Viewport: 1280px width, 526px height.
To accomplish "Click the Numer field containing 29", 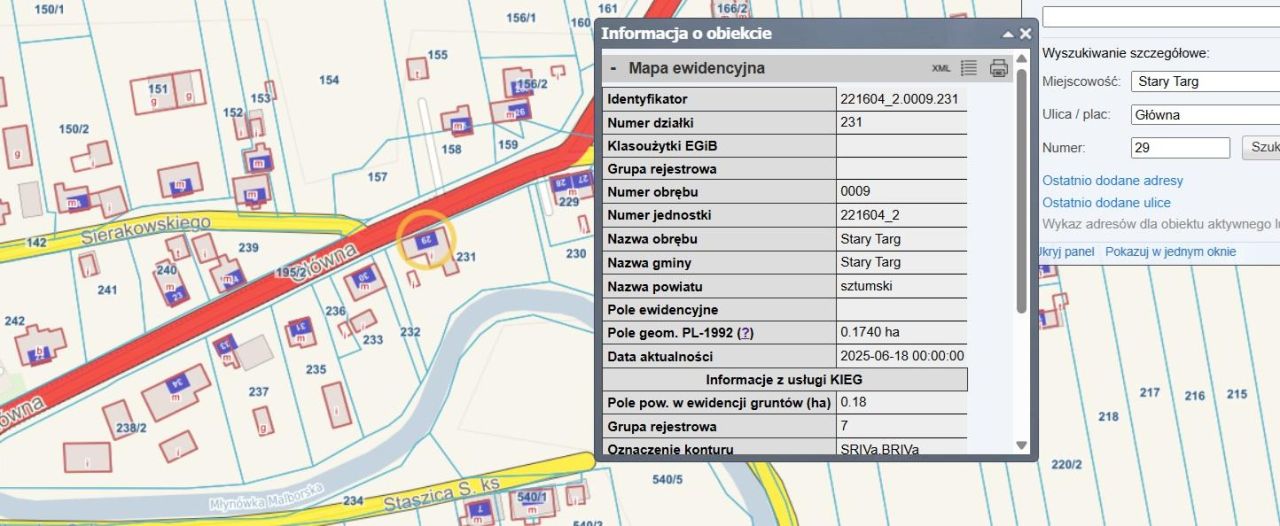I will (1180, 148).
